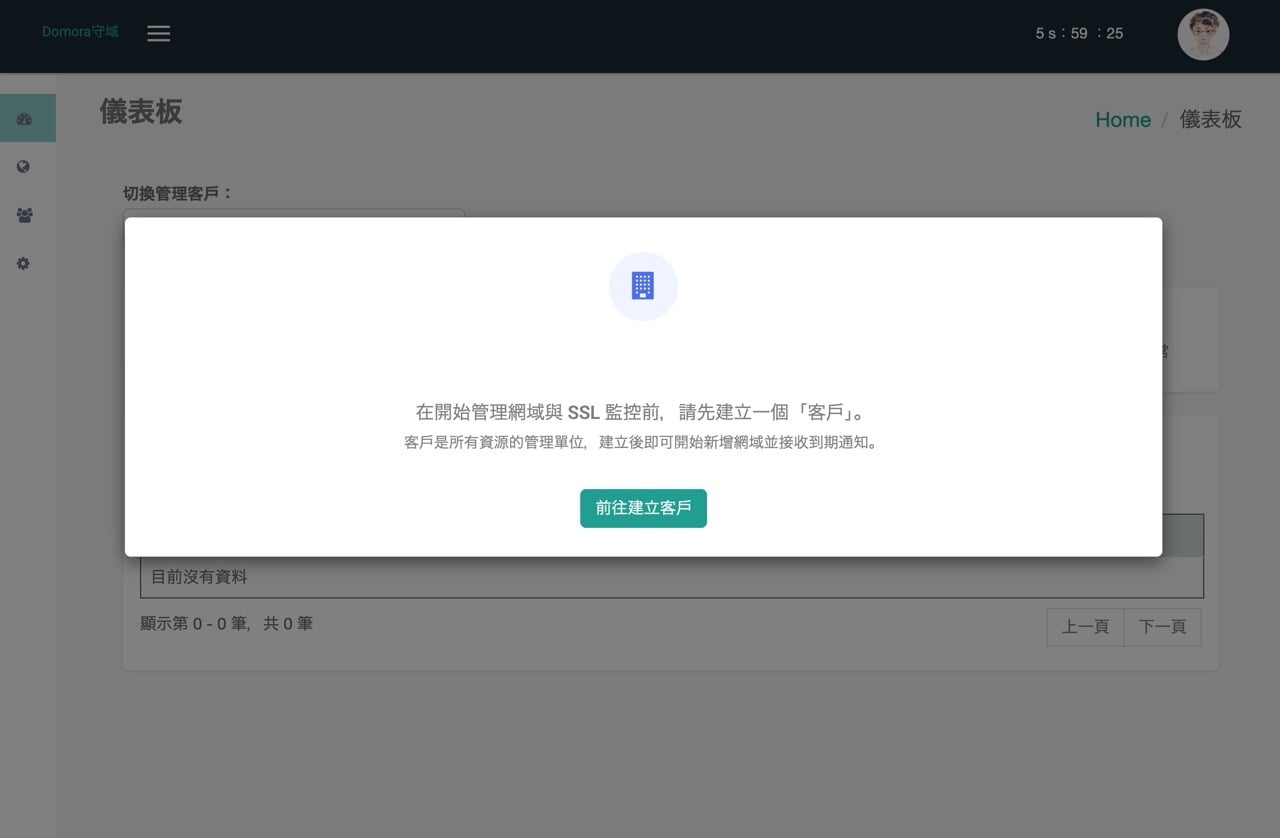
Task: Open the users group icon in sidebar
Action: click(24, 215)
